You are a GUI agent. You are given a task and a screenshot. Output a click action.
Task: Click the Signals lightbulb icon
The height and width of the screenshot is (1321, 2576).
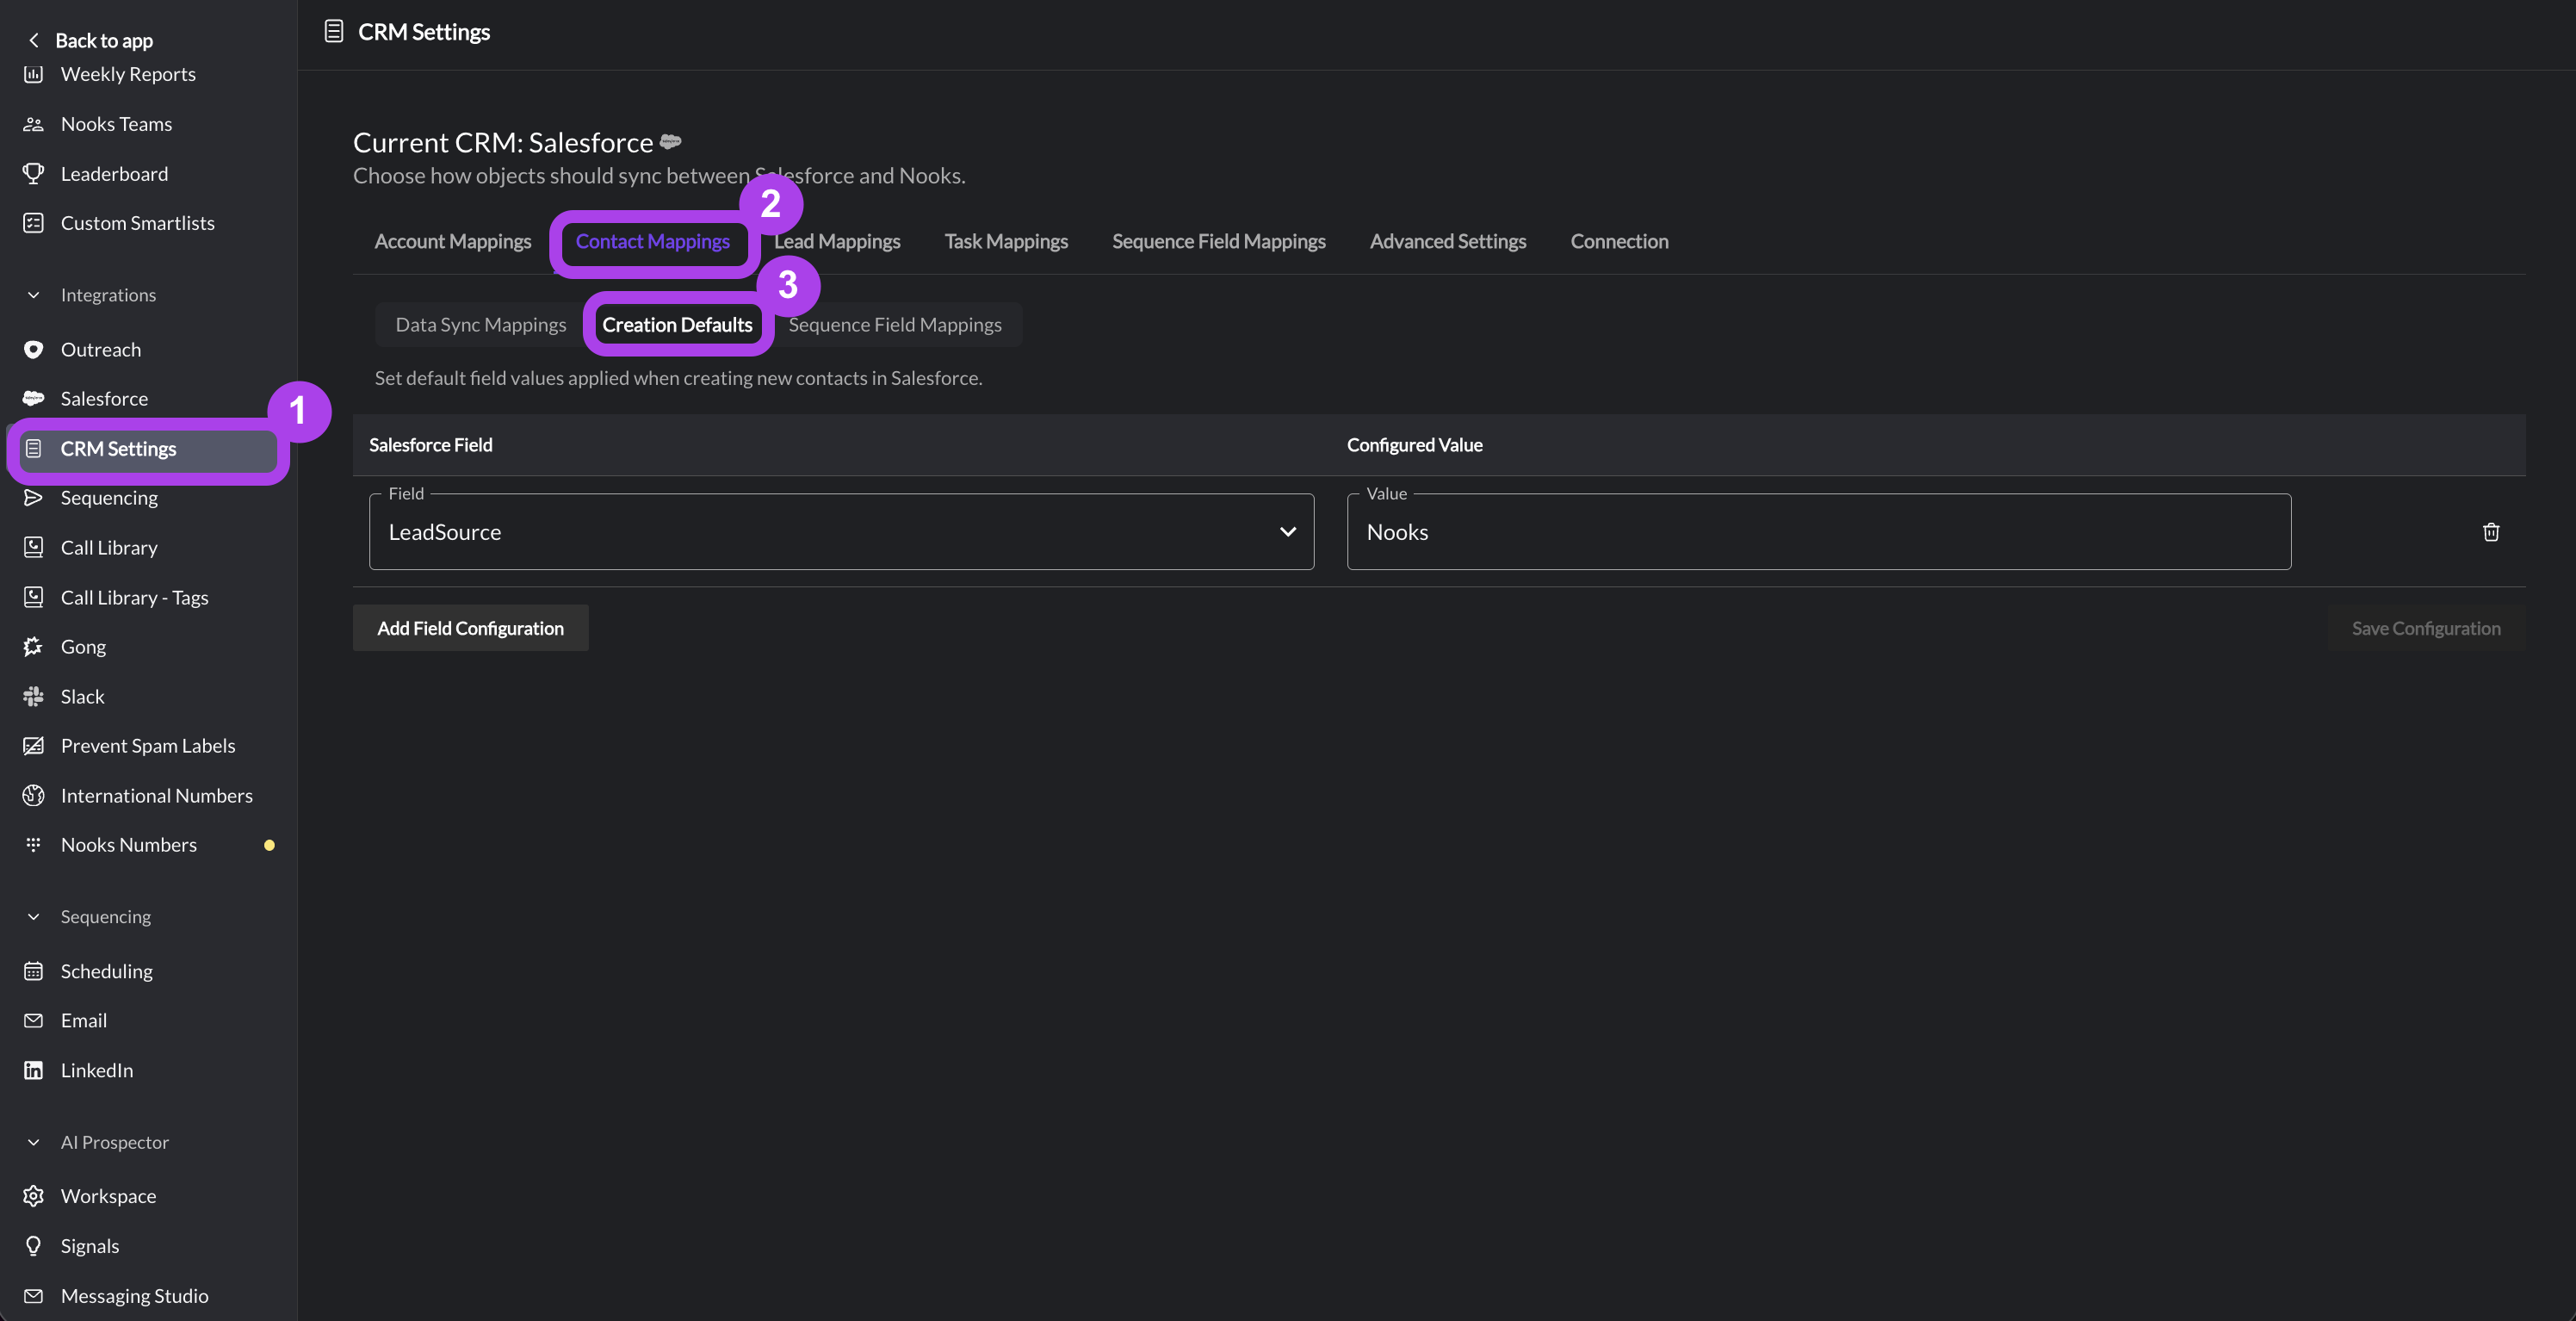[33, 1246]
